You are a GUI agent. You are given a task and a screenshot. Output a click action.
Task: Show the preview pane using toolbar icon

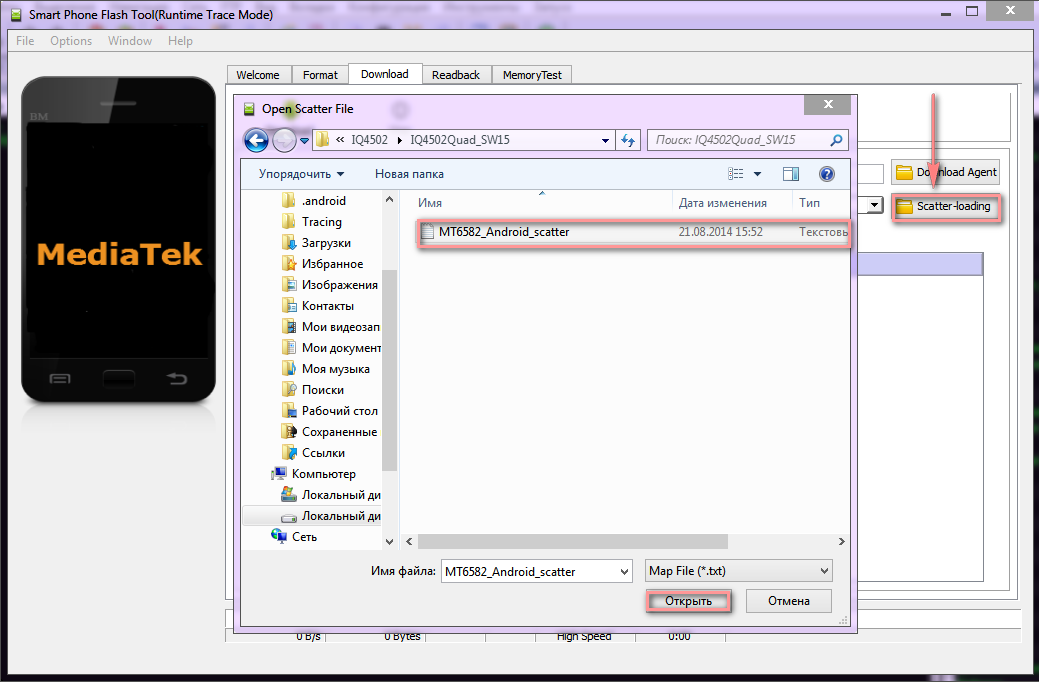(x=790, y=174)
